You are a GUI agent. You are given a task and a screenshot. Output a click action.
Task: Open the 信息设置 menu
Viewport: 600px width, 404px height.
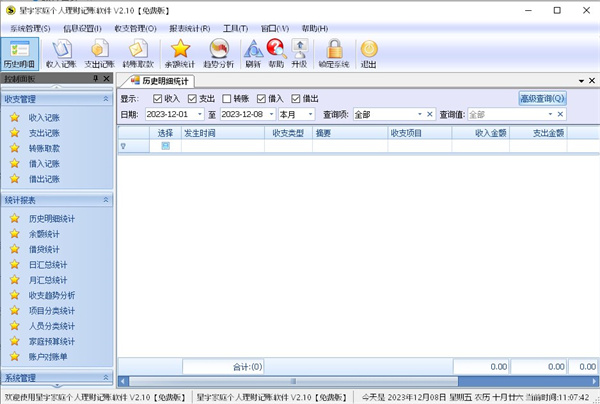(82, 28)
